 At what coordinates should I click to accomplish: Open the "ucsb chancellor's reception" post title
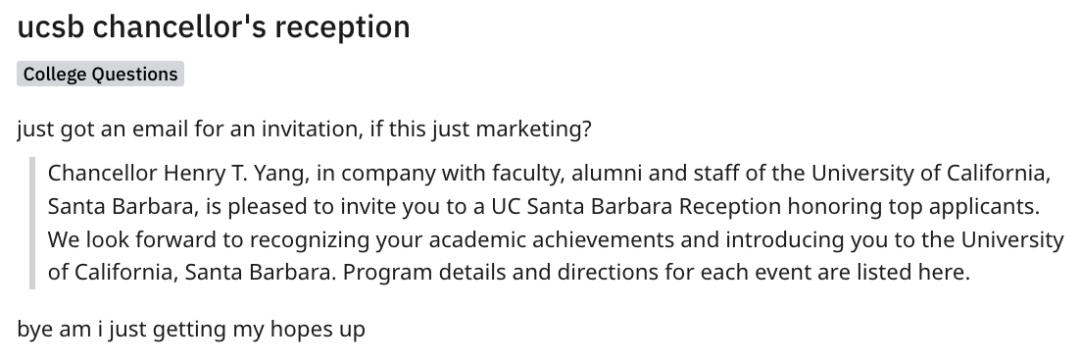click(214, 27)
